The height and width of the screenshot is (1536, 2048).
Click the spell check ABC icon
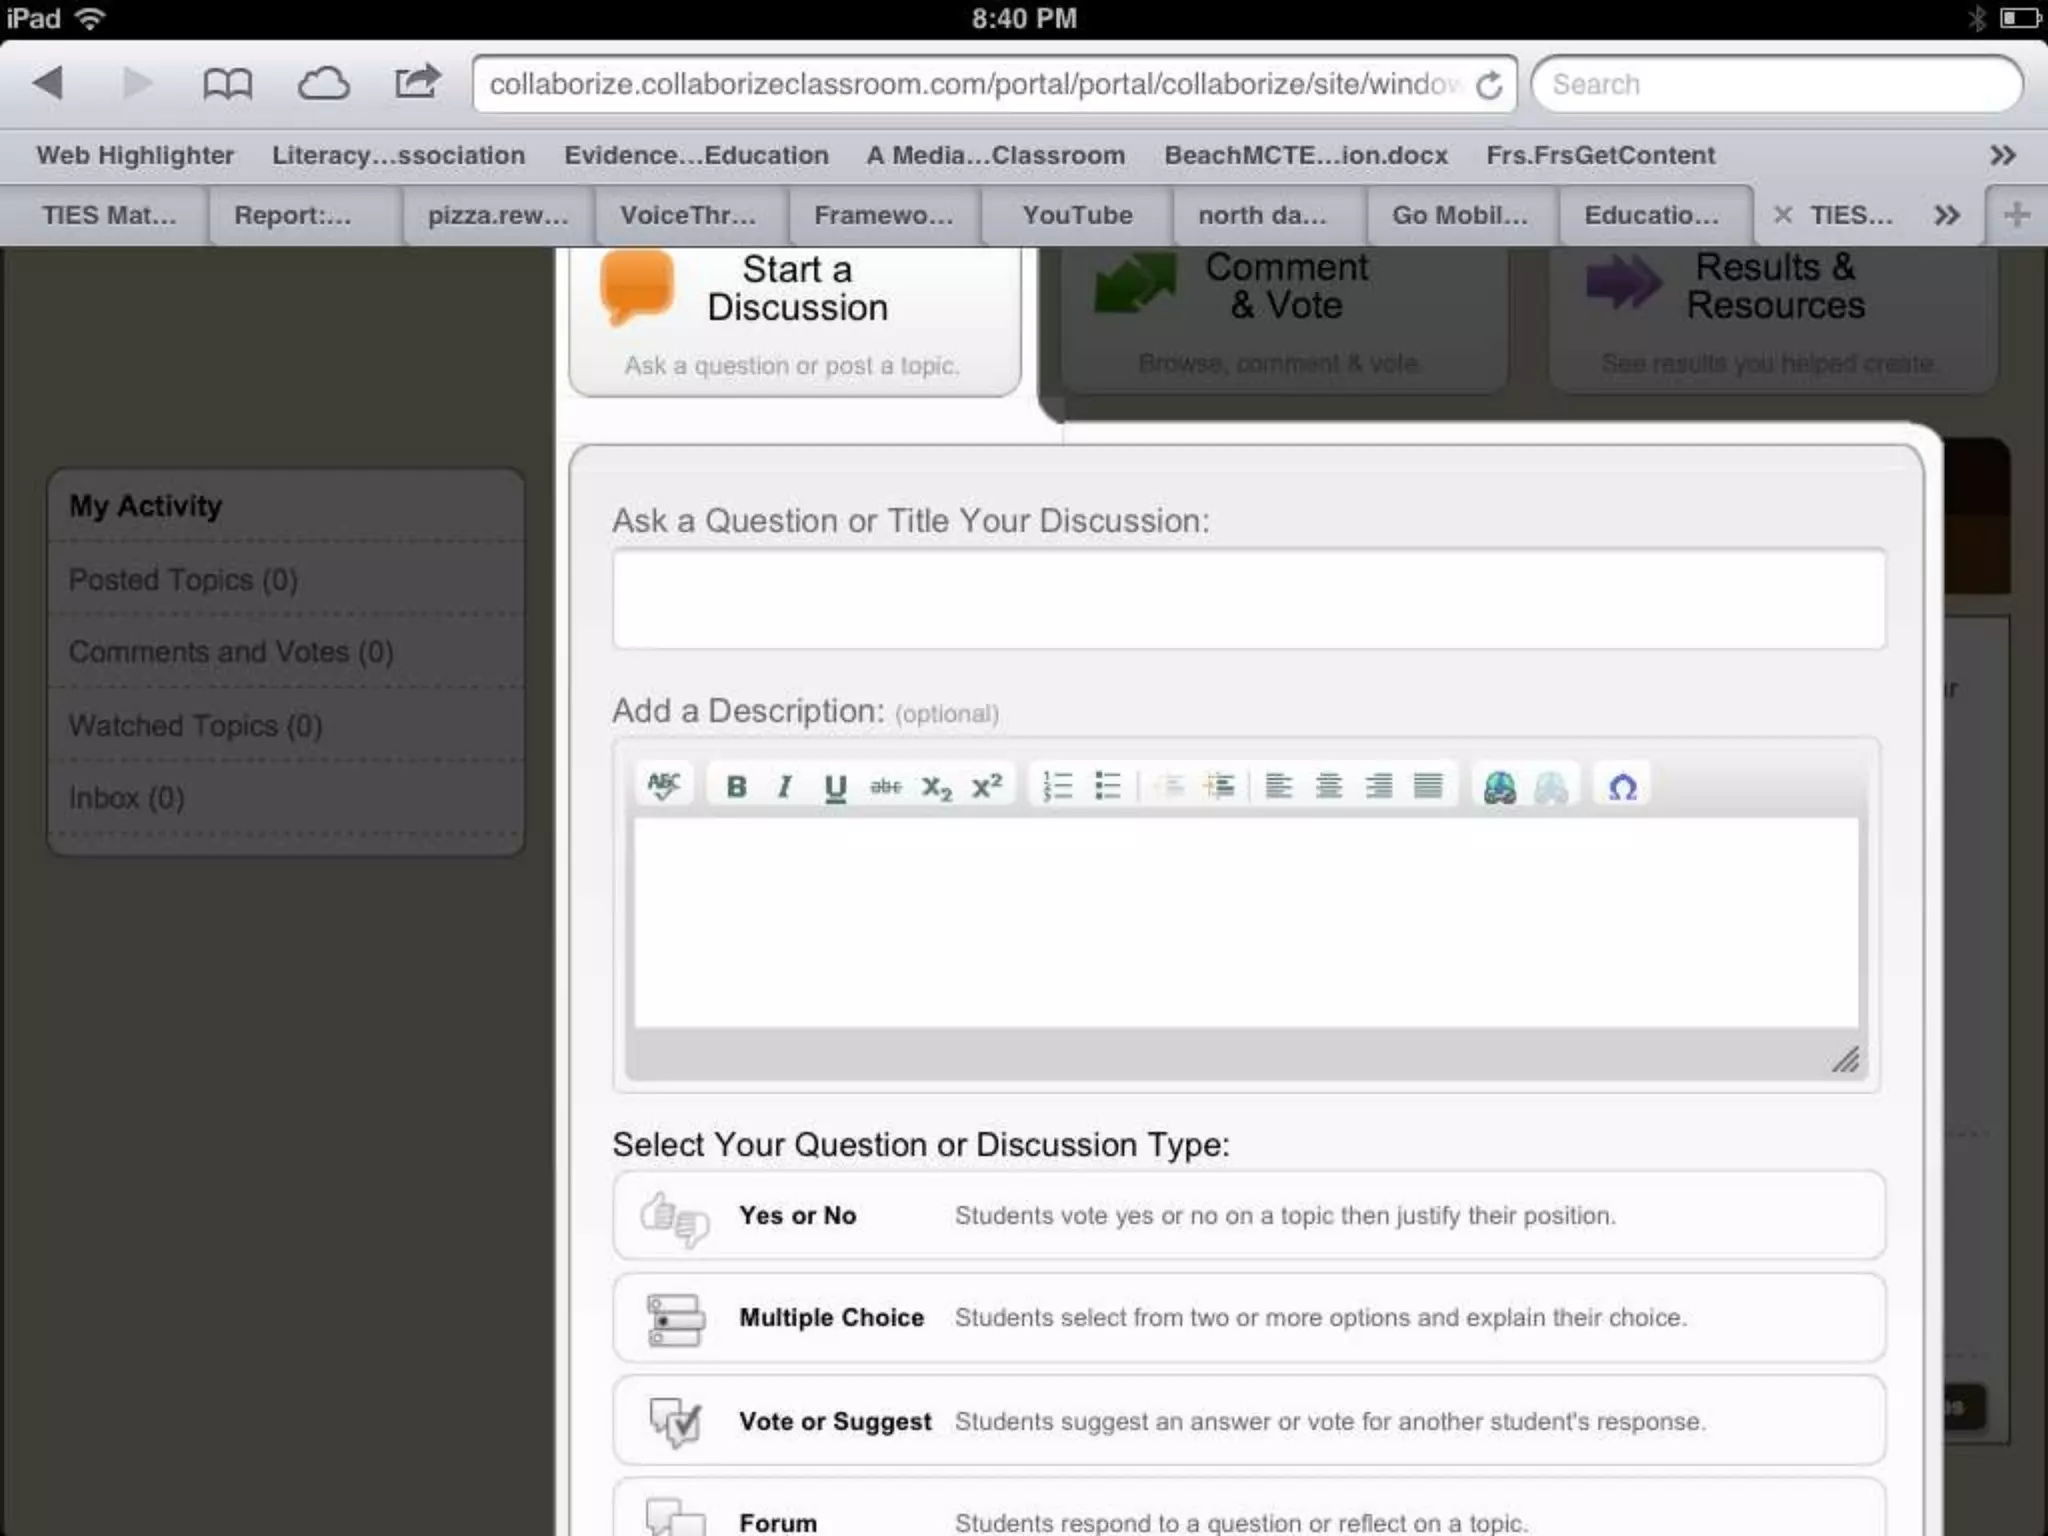664,786
